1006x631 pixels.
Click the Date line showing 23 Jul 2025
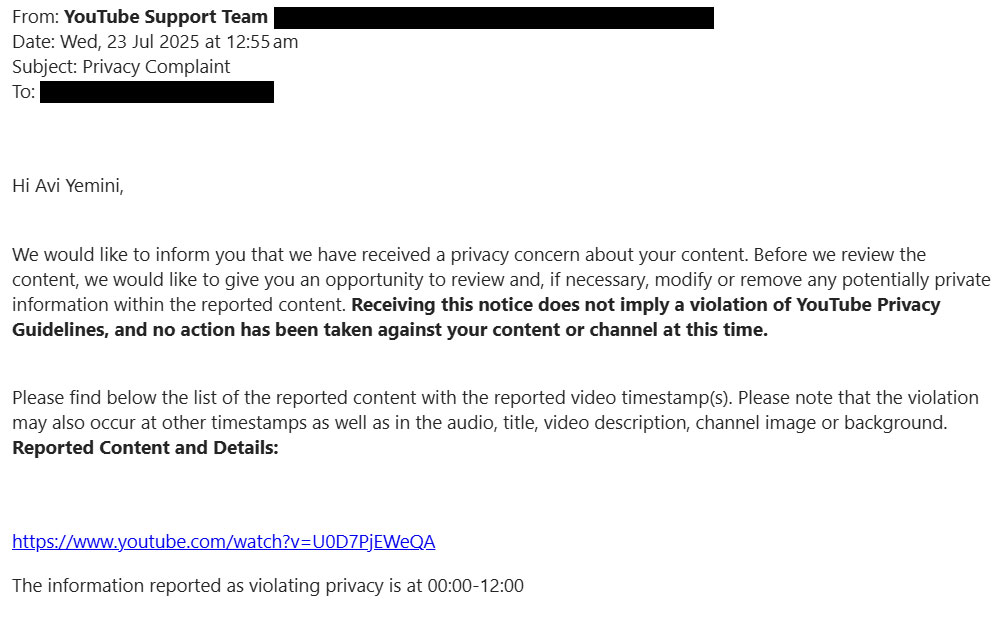(x=155, y=42)
